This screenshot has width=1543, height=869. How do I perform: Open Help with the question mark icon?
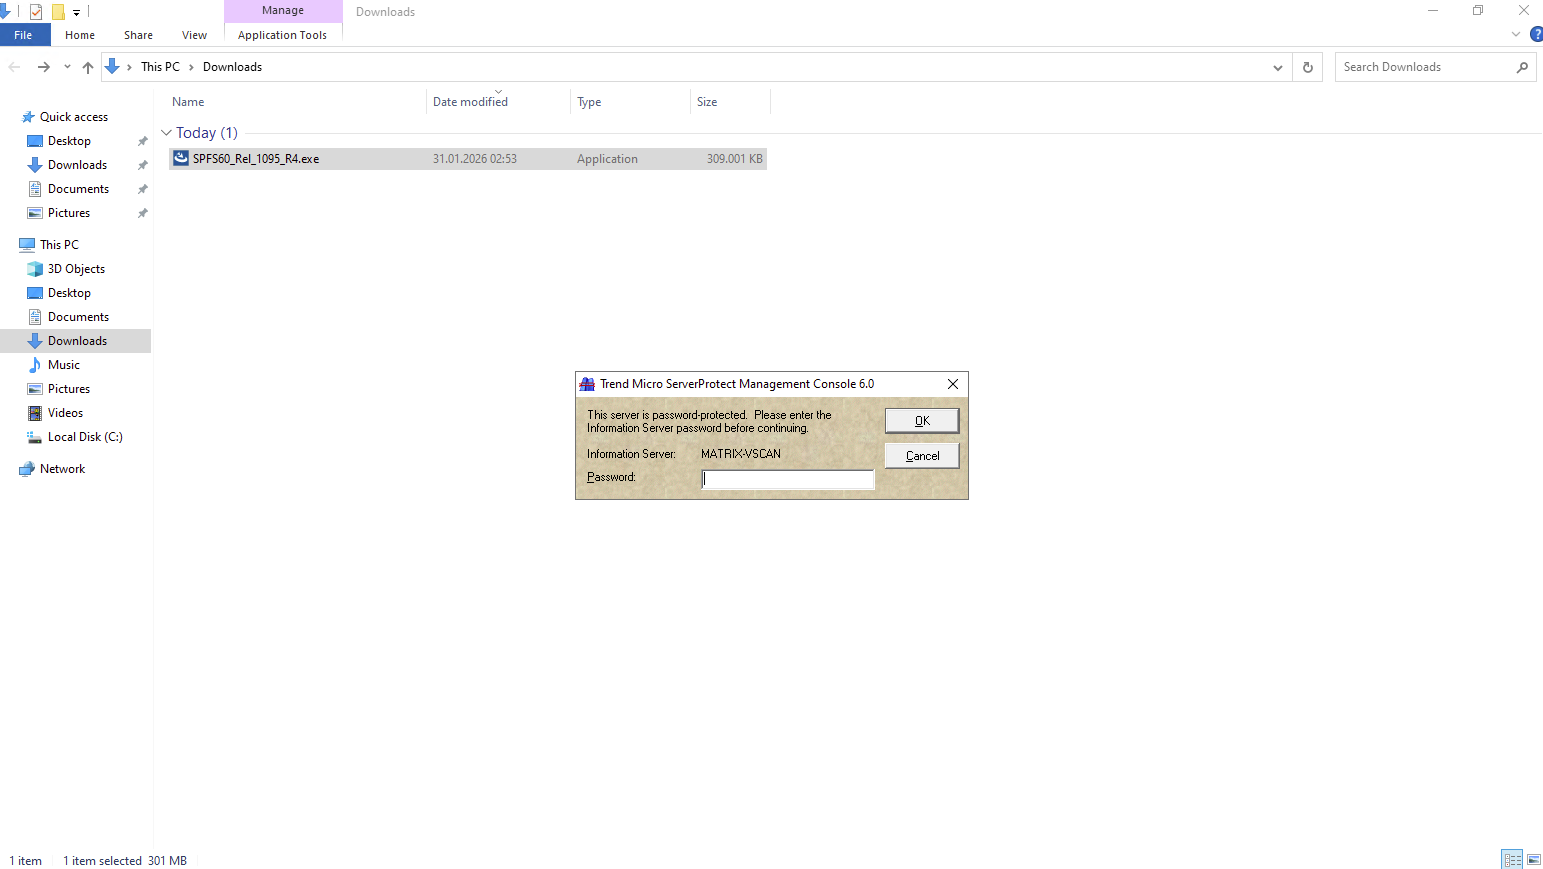pyautogui.click(x=1536, y=34)
